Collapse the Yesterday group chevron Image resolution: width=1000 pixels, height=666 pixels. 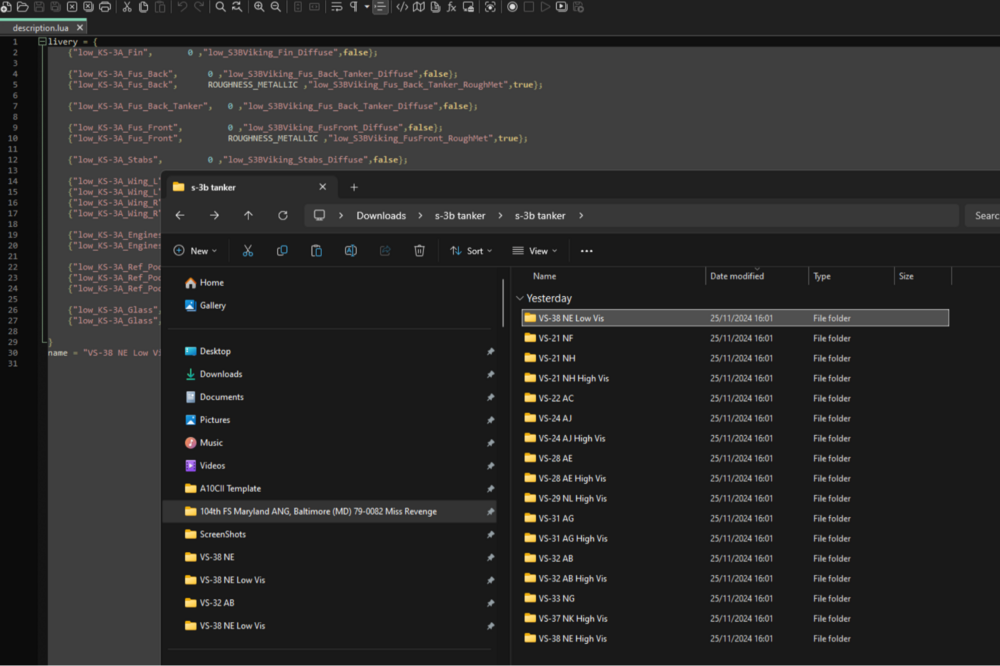[519, 298]
